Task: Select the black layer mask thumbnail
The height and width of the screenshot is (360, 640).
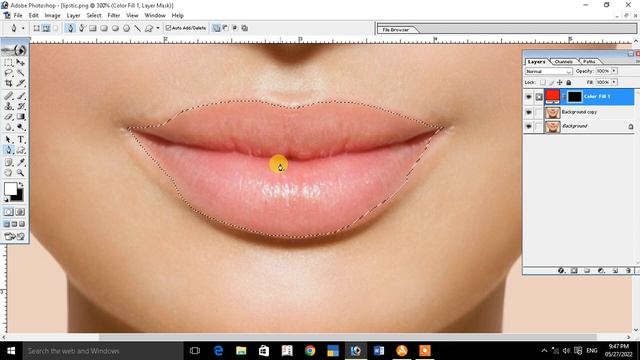Action: tap(574, 97)
